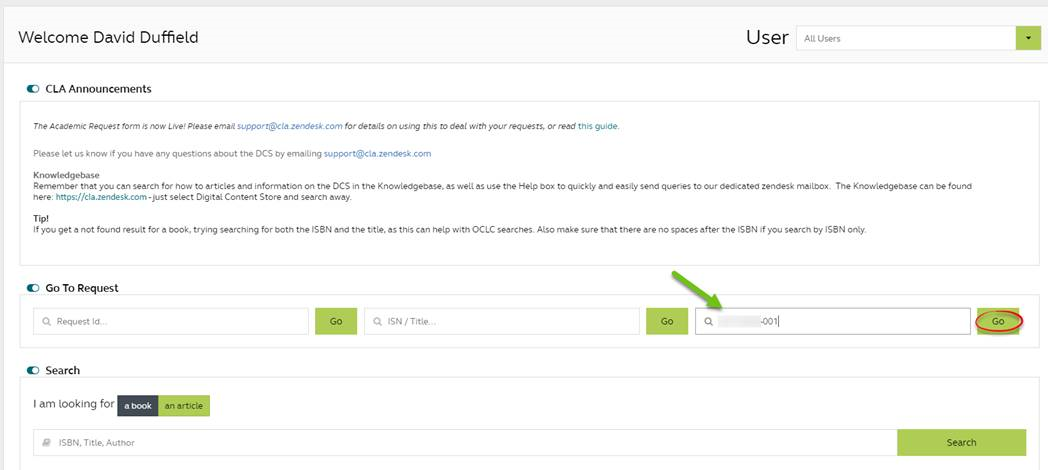Viewport: 1048px width, 470px height.
Task: Open the 'this guide' link
Action: (597, 127)
